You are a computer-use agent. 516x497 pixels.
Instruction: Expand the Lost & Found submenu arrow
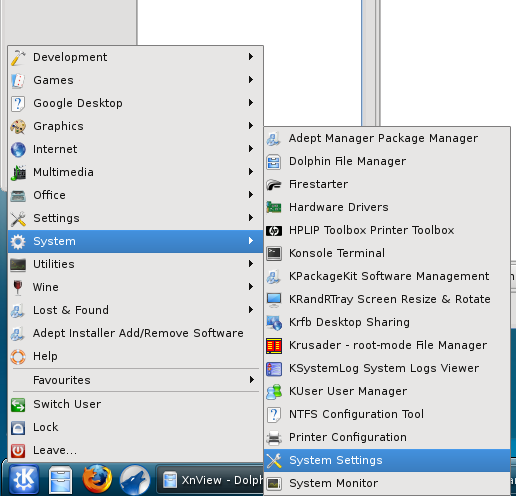tap(251, 310)
